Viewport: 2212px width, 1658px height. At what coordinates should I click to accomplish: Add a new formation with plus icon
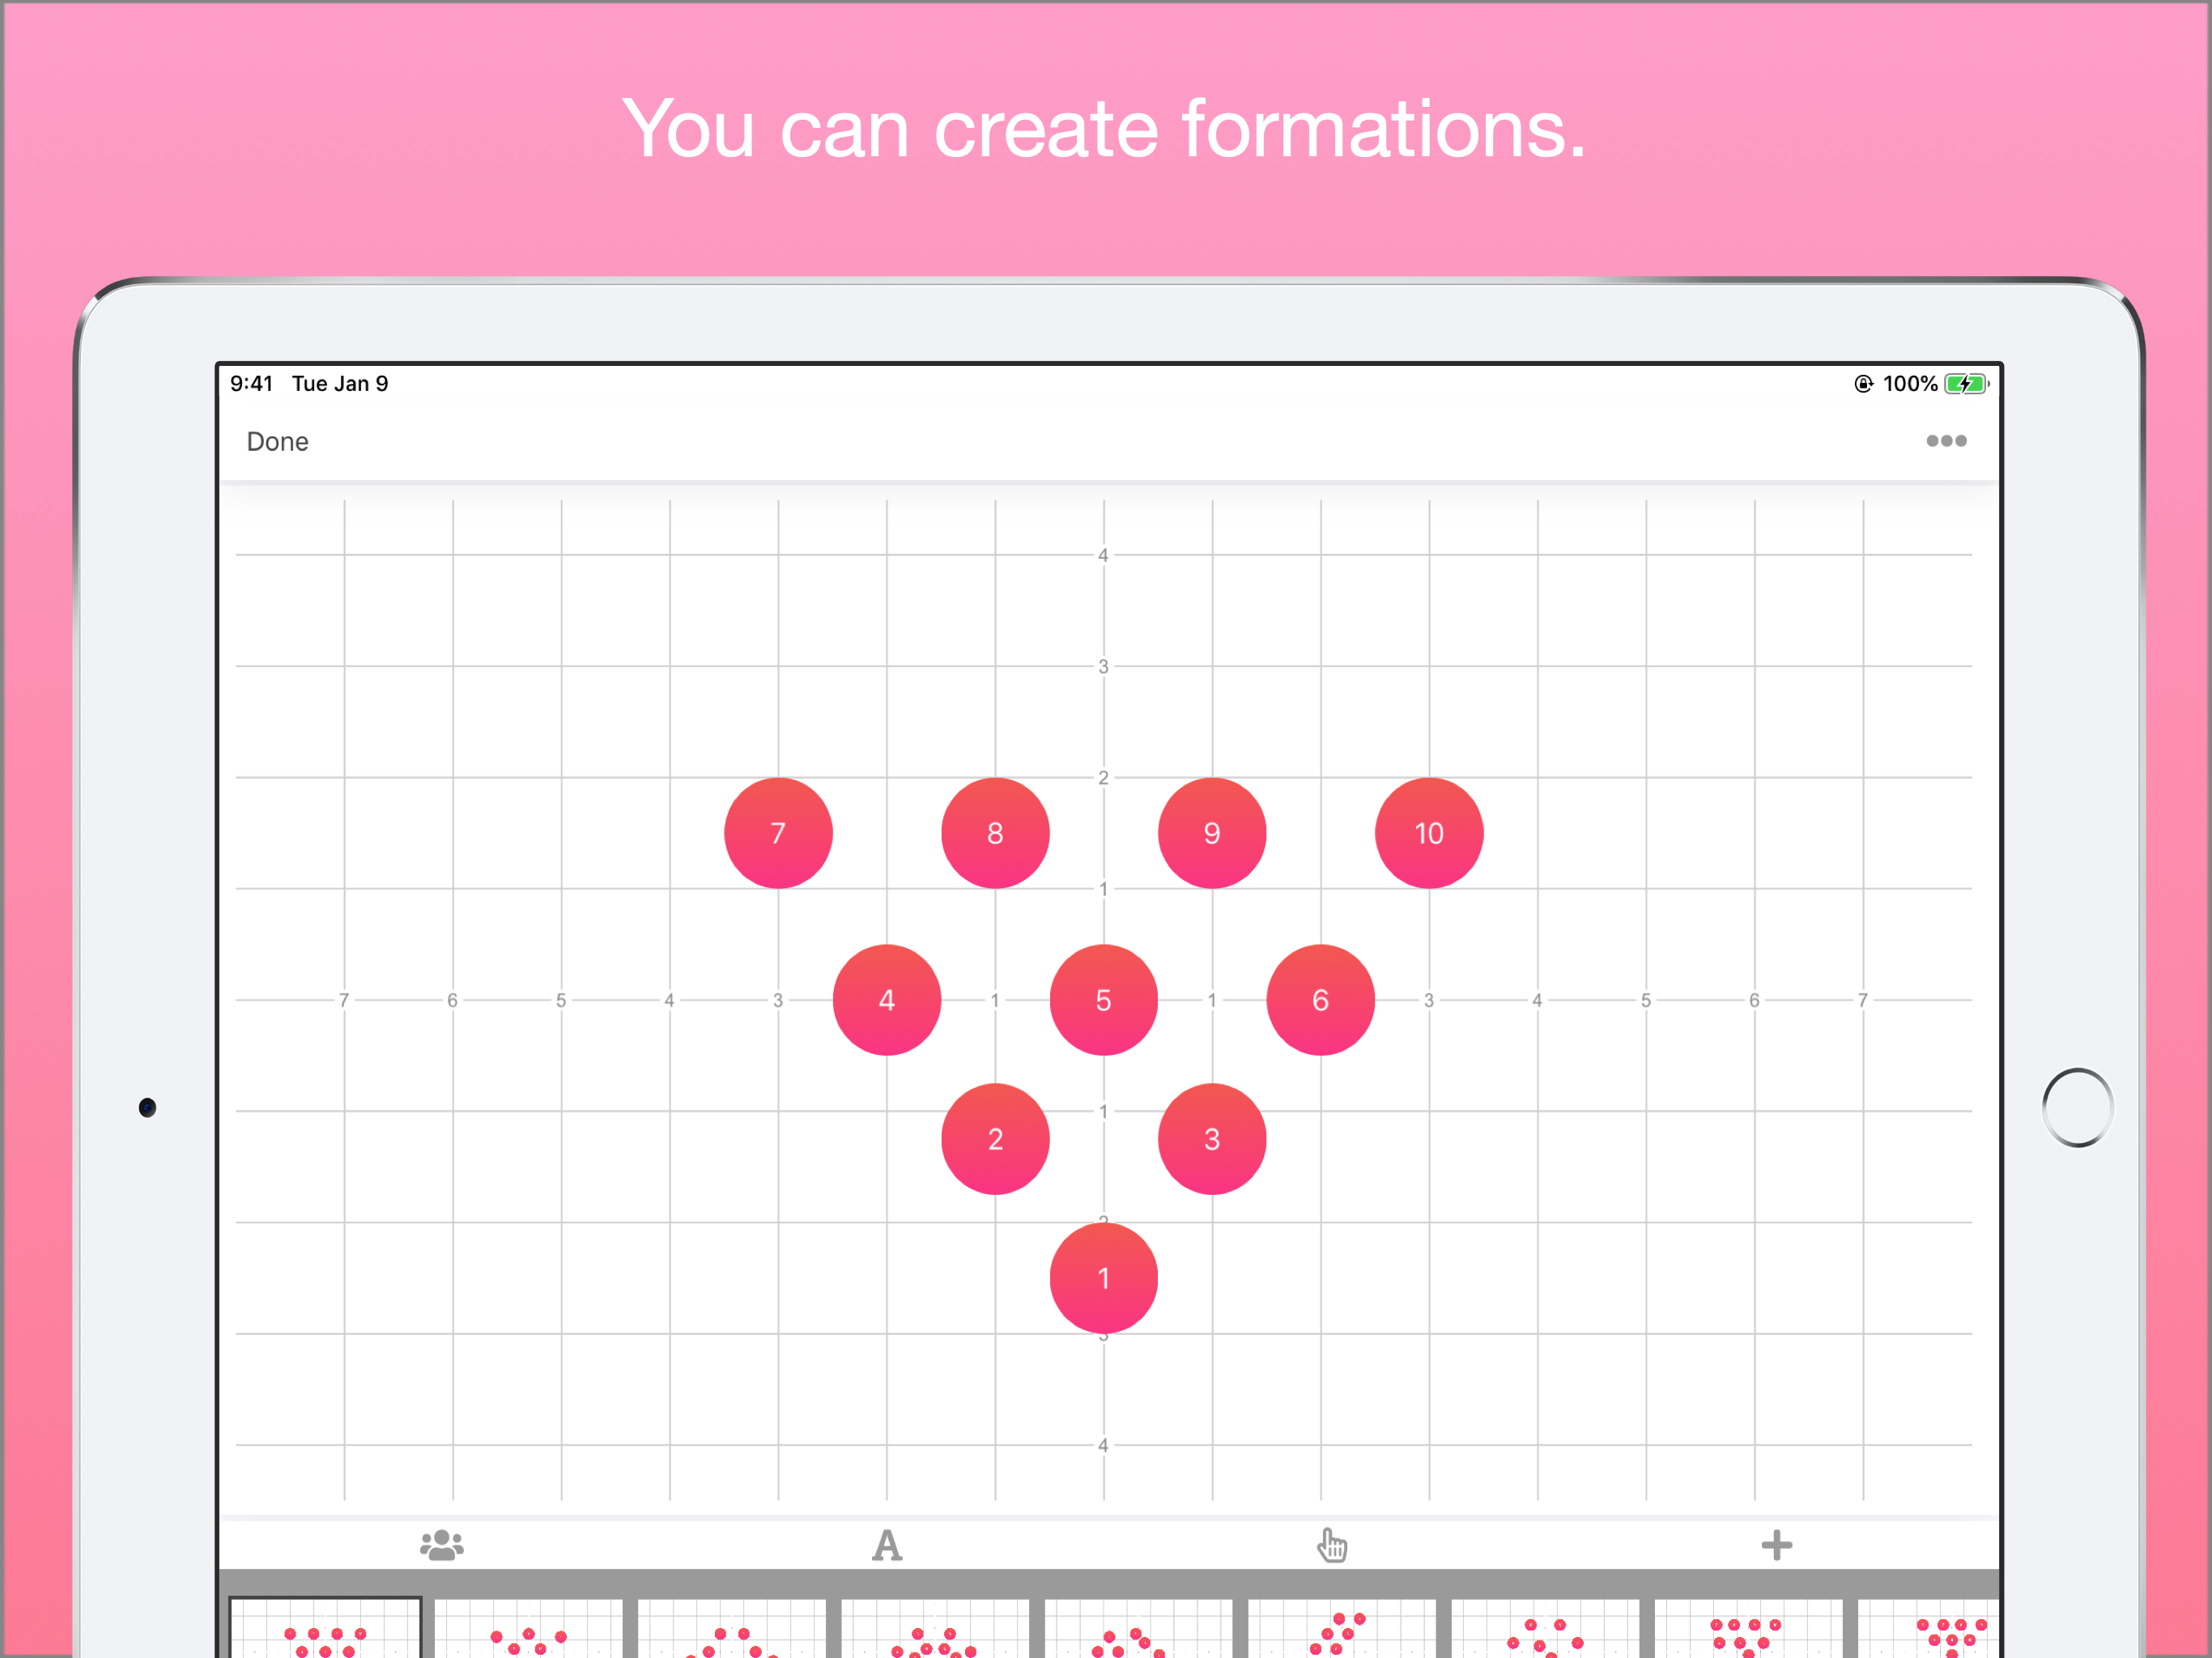(1776, 1545)
